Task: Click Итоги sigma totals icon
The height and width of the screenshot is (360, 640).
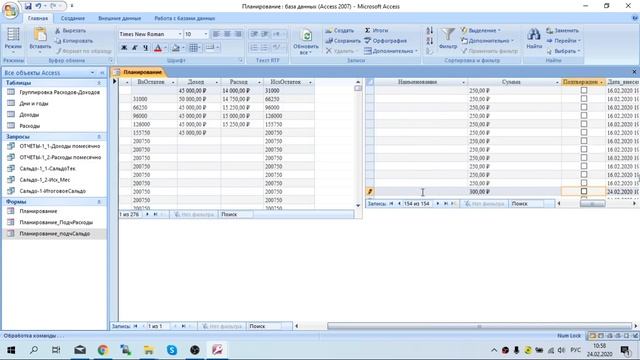Action: point(367,31)
